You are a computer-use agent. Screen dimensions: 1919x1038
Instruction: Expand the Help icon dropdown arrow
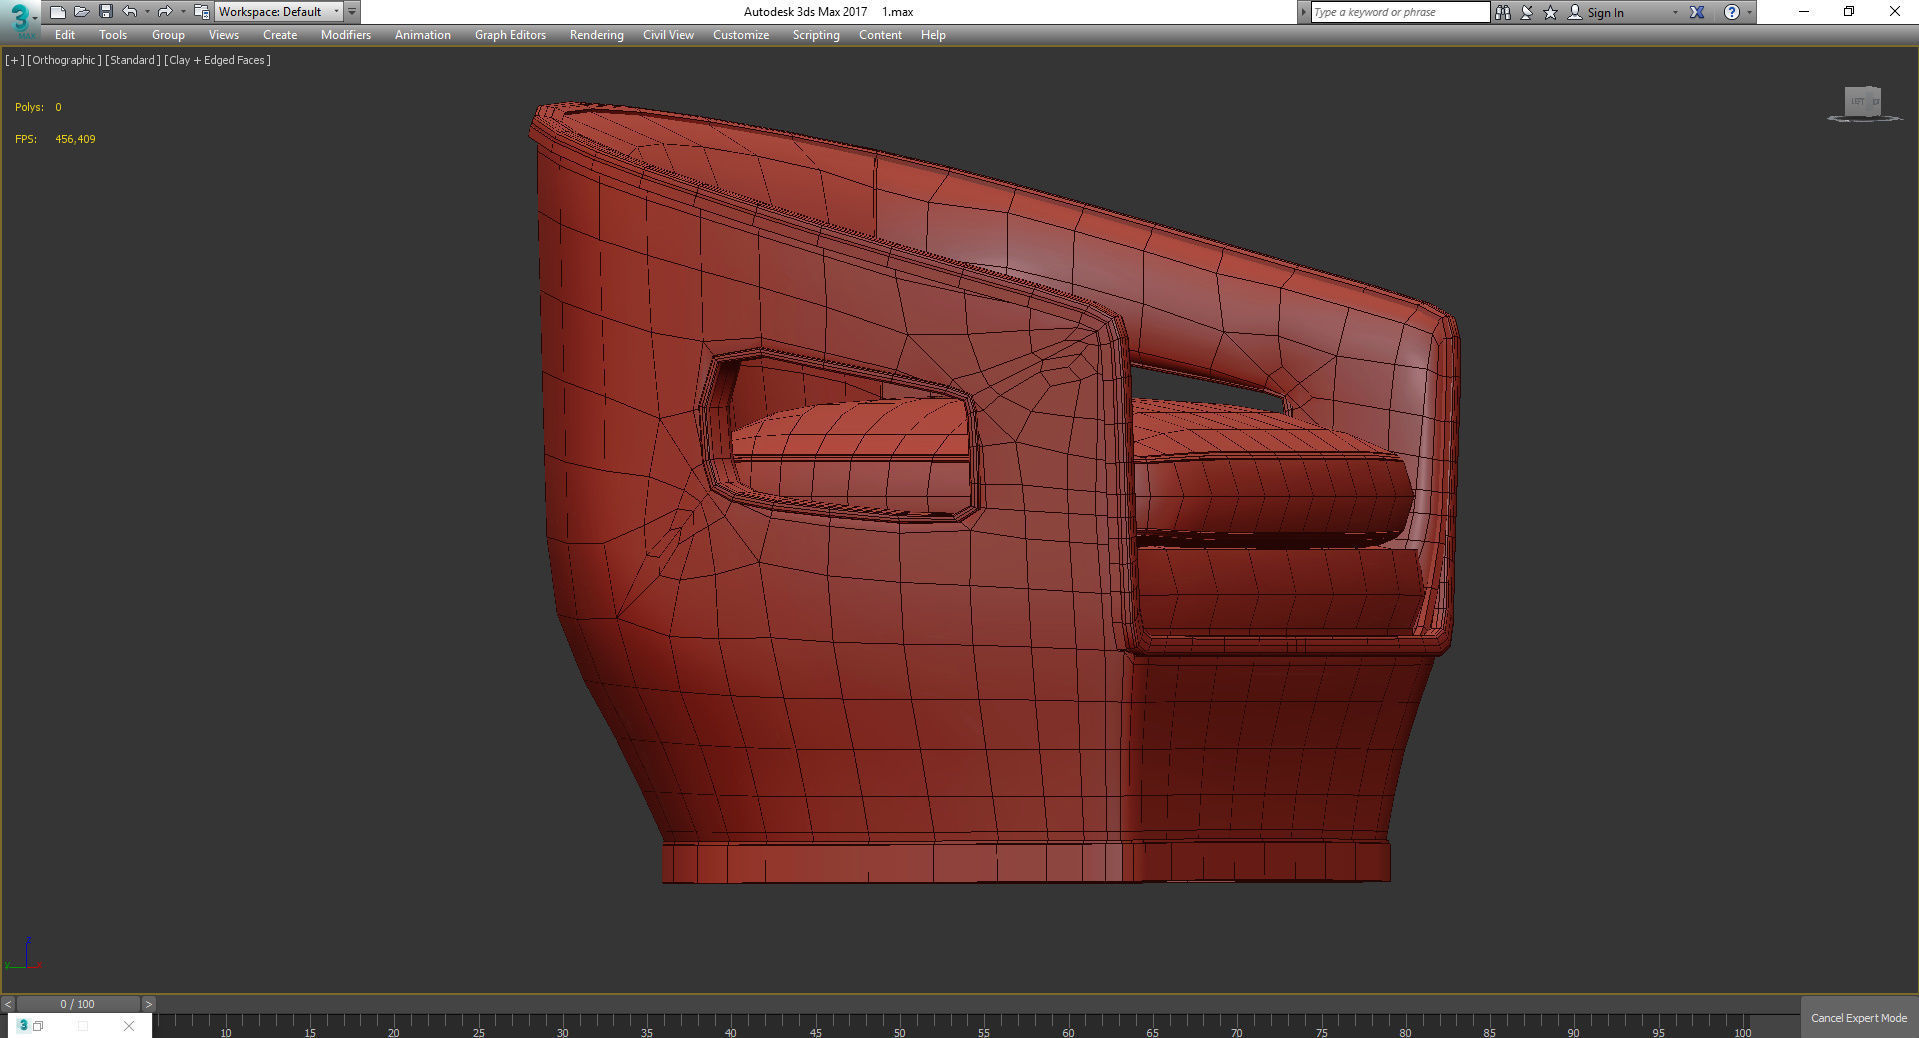pos(1749,12)
